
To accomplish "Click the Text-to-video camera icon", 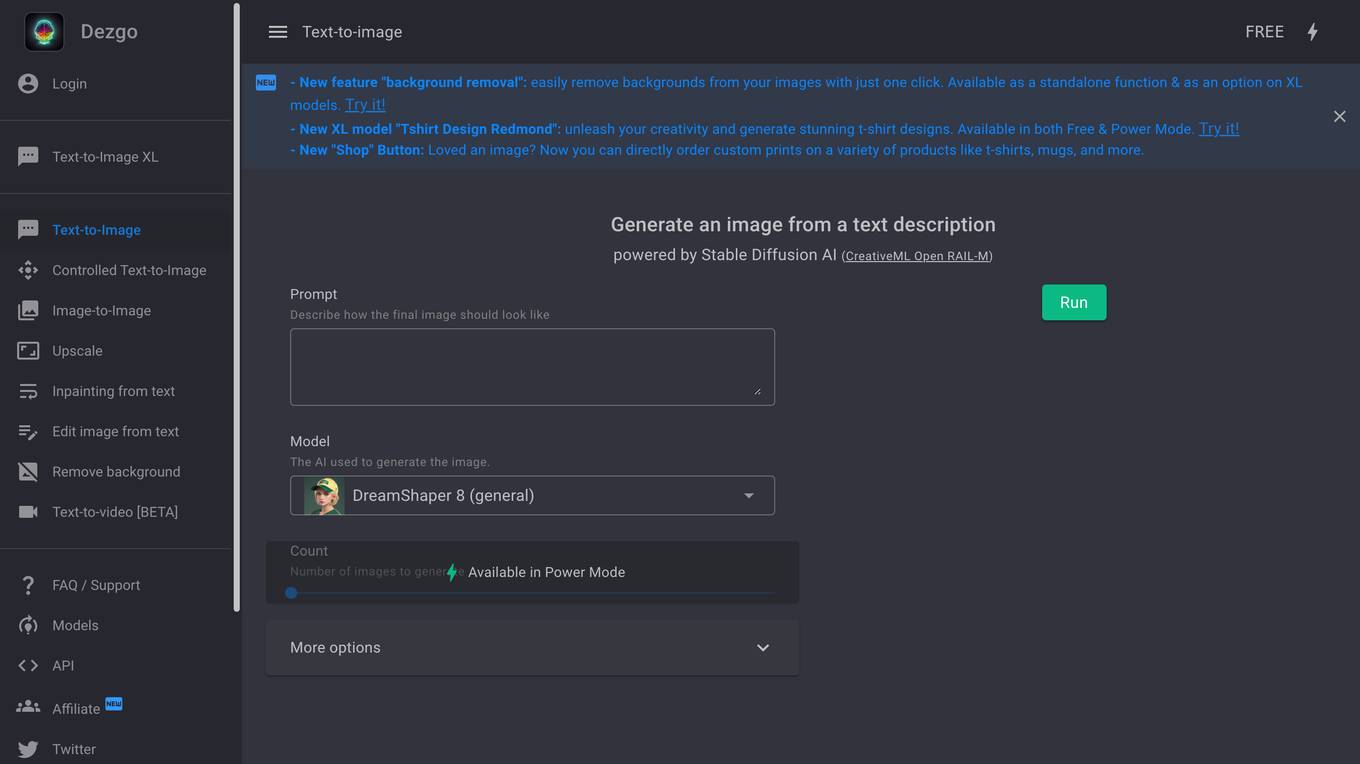I will pos(28,512).
